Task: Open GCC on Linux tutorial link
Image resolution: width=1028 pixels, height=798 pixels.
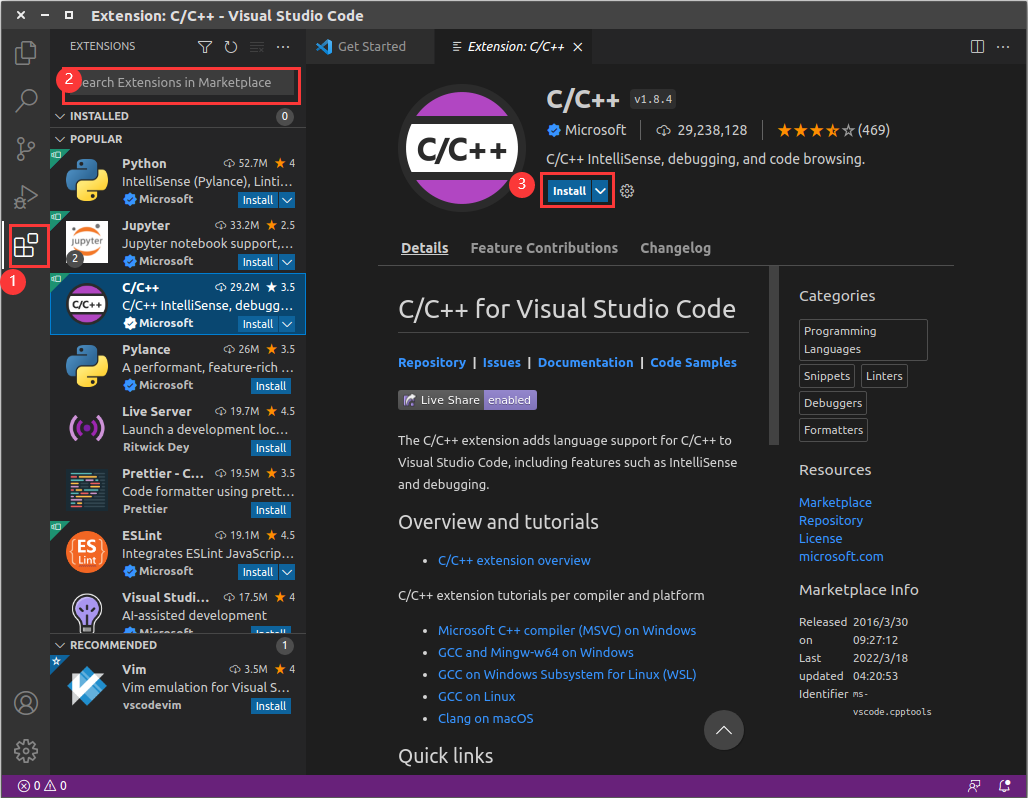Action: 477,696
